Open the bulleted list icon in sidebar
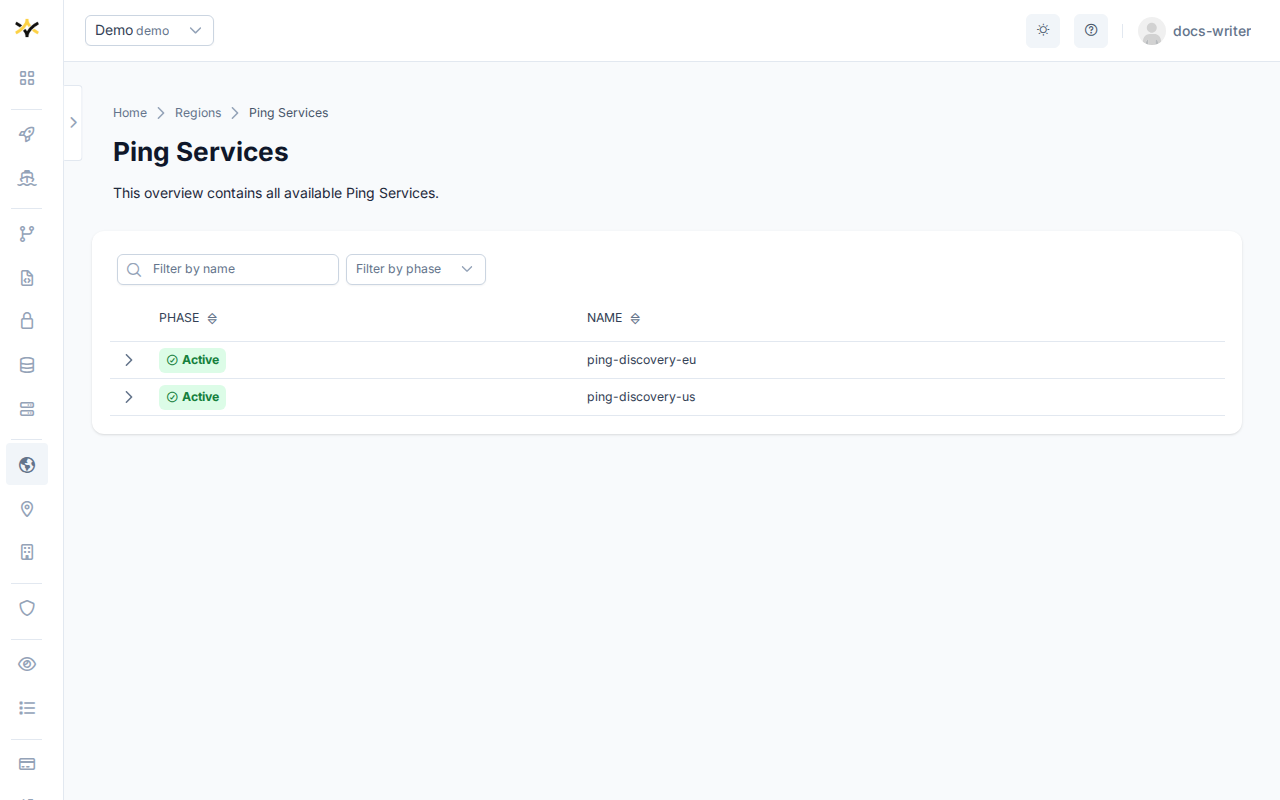The image size is (1280, 800). (27, 708)
